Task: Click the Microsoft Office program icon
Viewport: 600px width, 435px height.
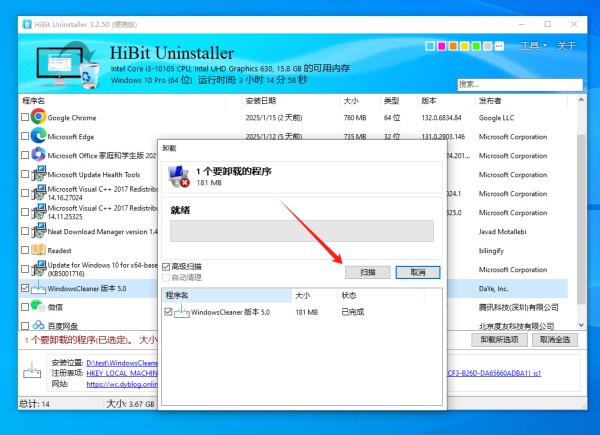Action: pyautogui.click(x=39, y=155)
